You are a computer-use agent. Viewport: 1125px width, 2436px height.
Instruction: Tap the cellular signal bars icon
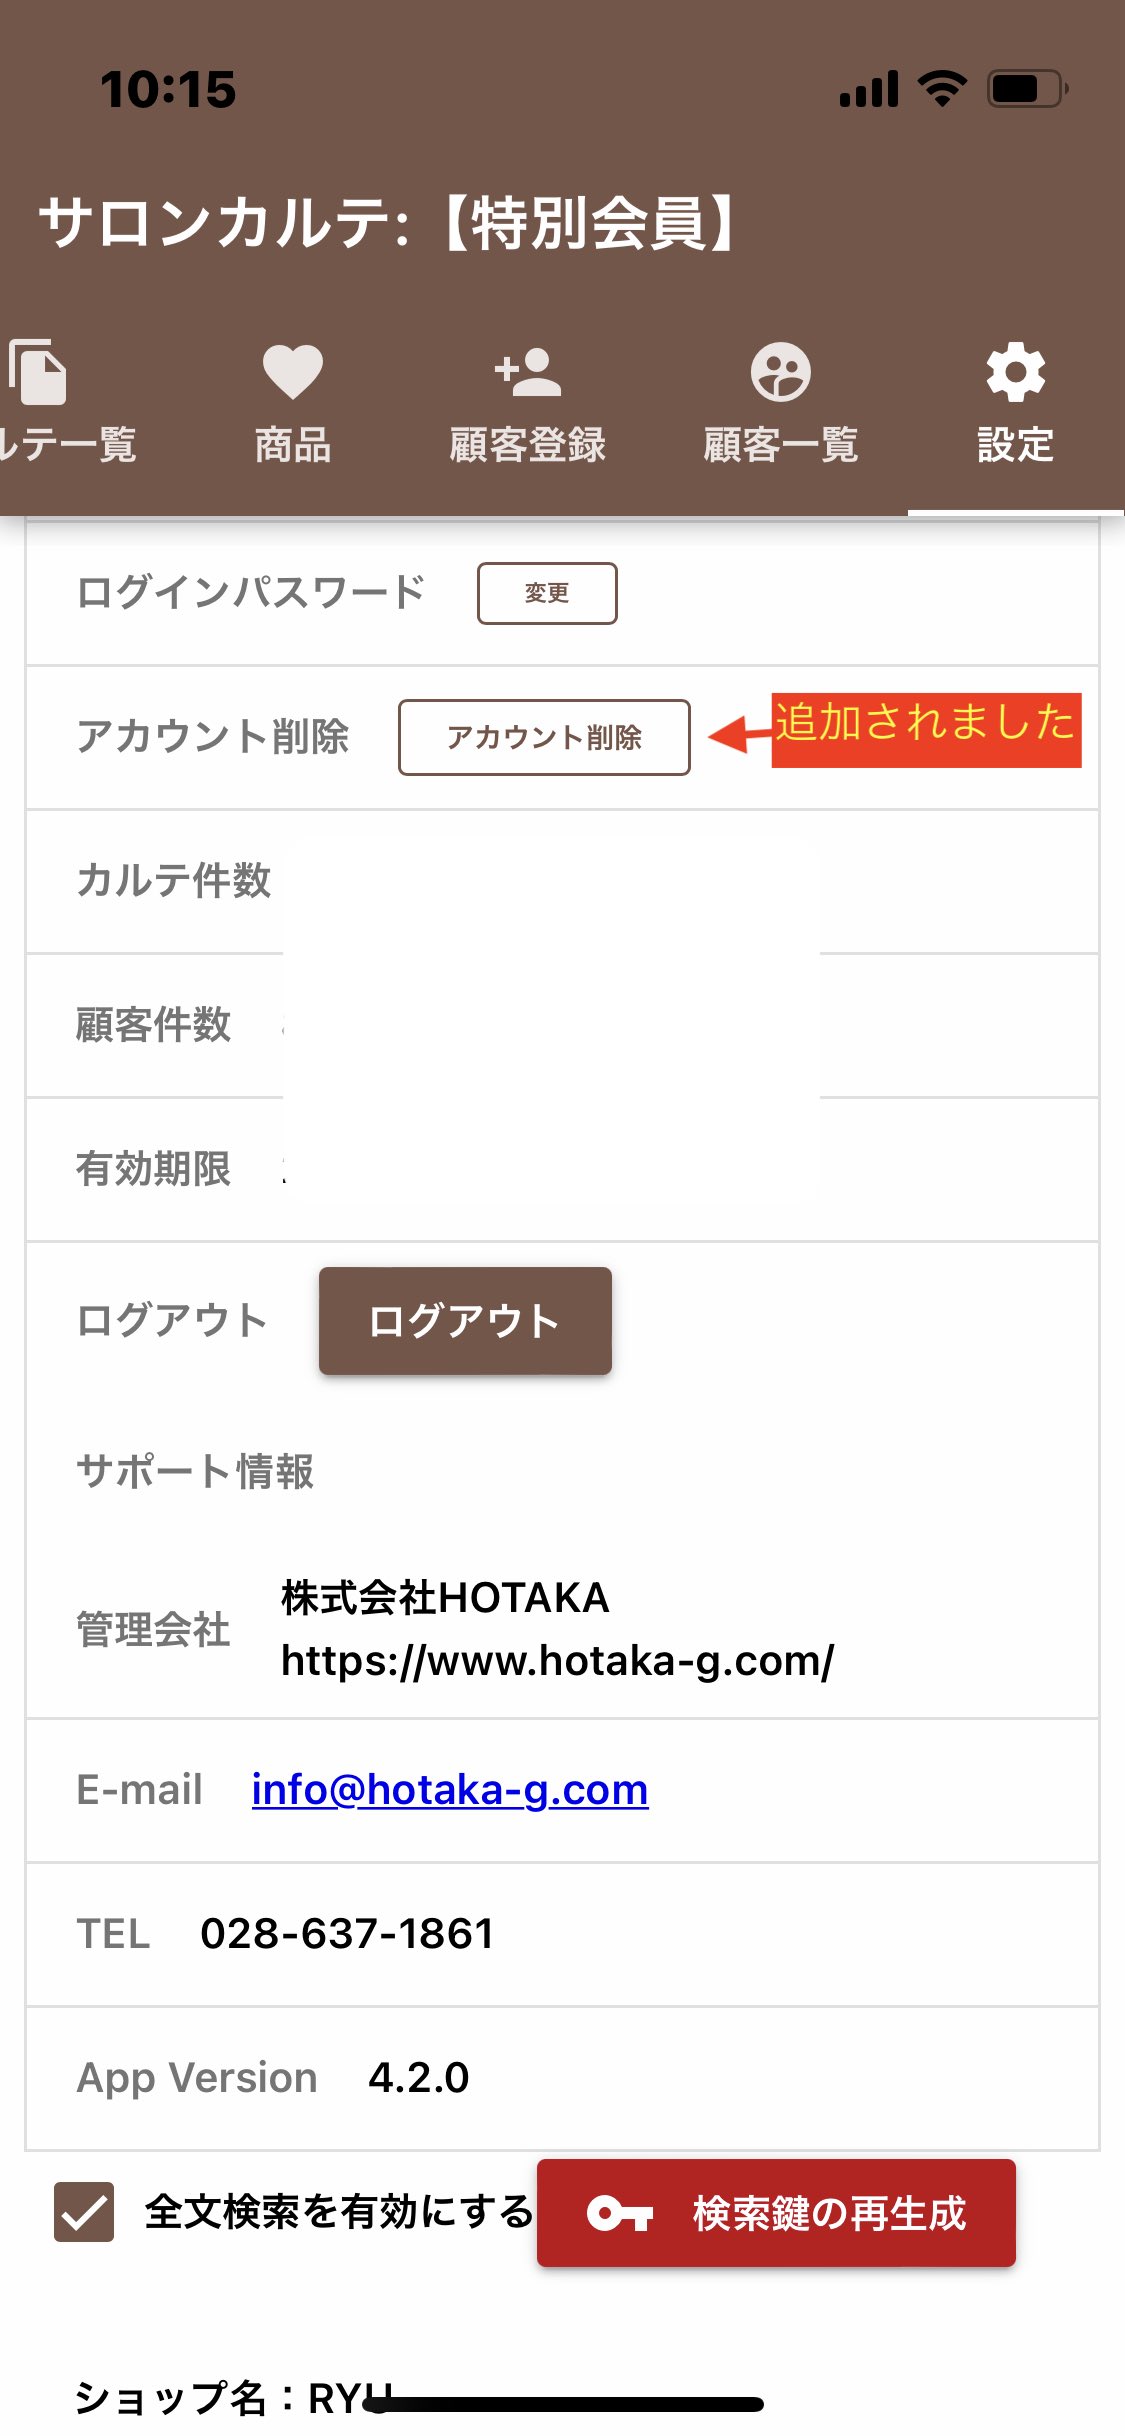point(869,89)
